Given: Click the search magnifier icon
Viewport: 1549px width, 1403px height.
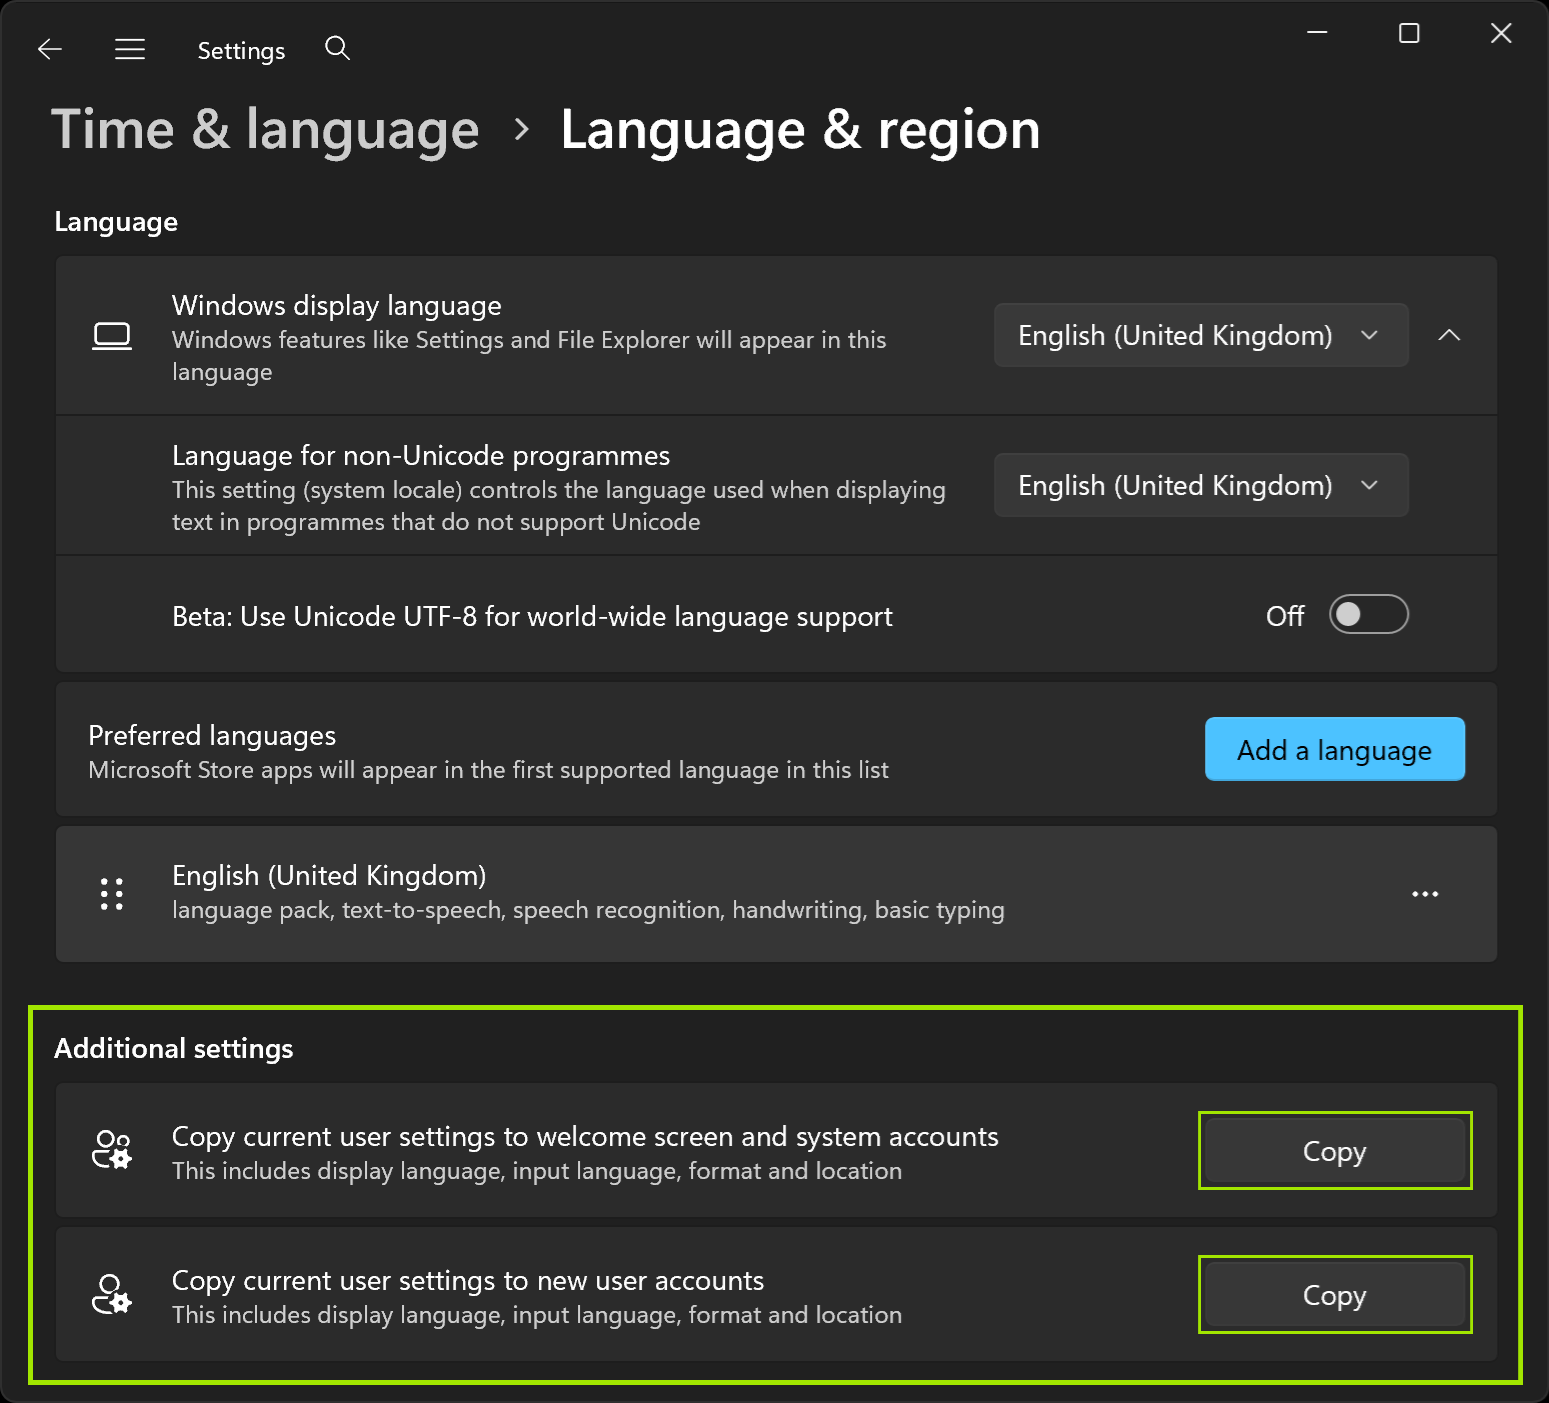Looking at the screenshot, I should click(x=337, y=47).
